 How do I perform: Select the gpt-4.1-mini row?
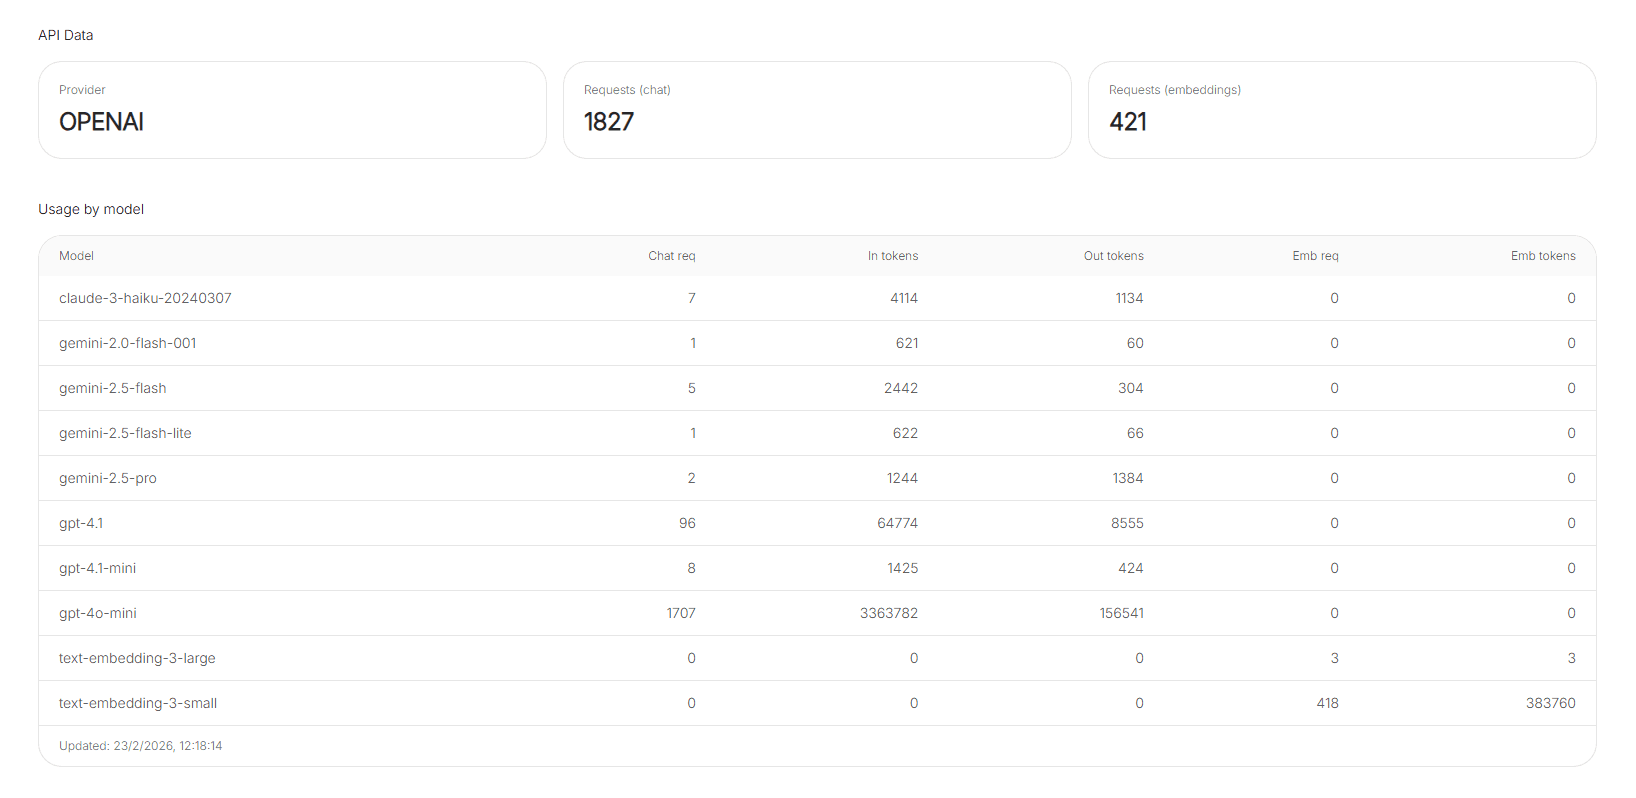point(816,568)
